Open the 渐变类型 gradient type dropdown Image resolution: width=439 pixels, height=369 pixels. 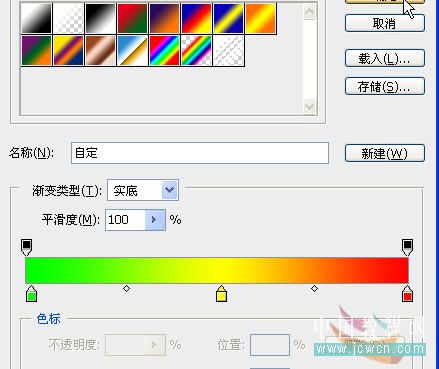[143, 190]
